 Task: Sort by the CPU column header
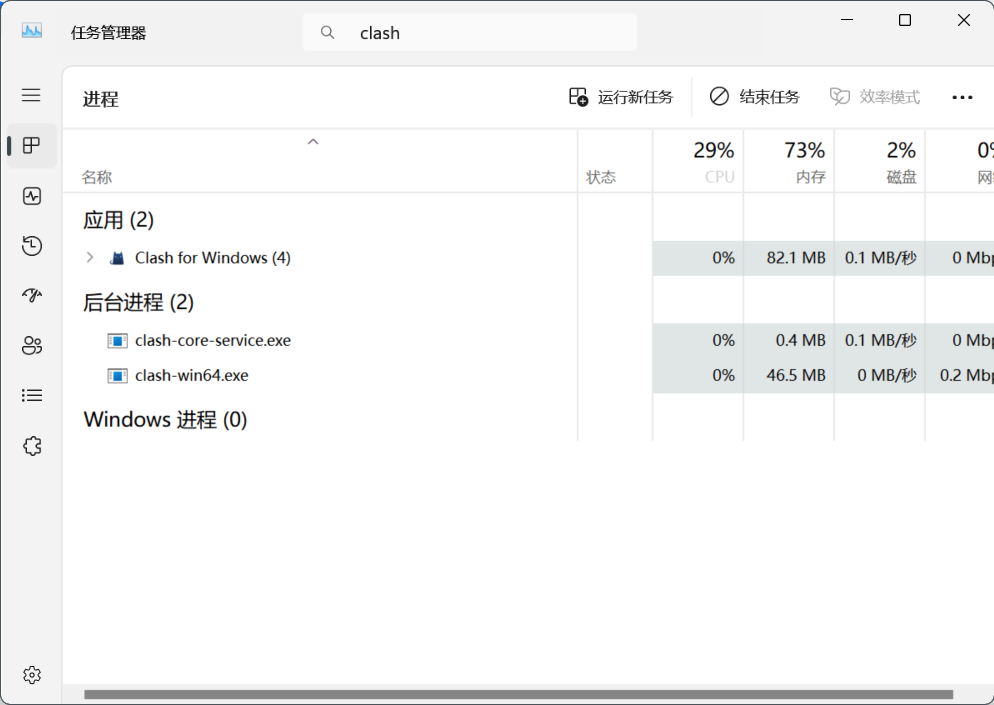699,162
